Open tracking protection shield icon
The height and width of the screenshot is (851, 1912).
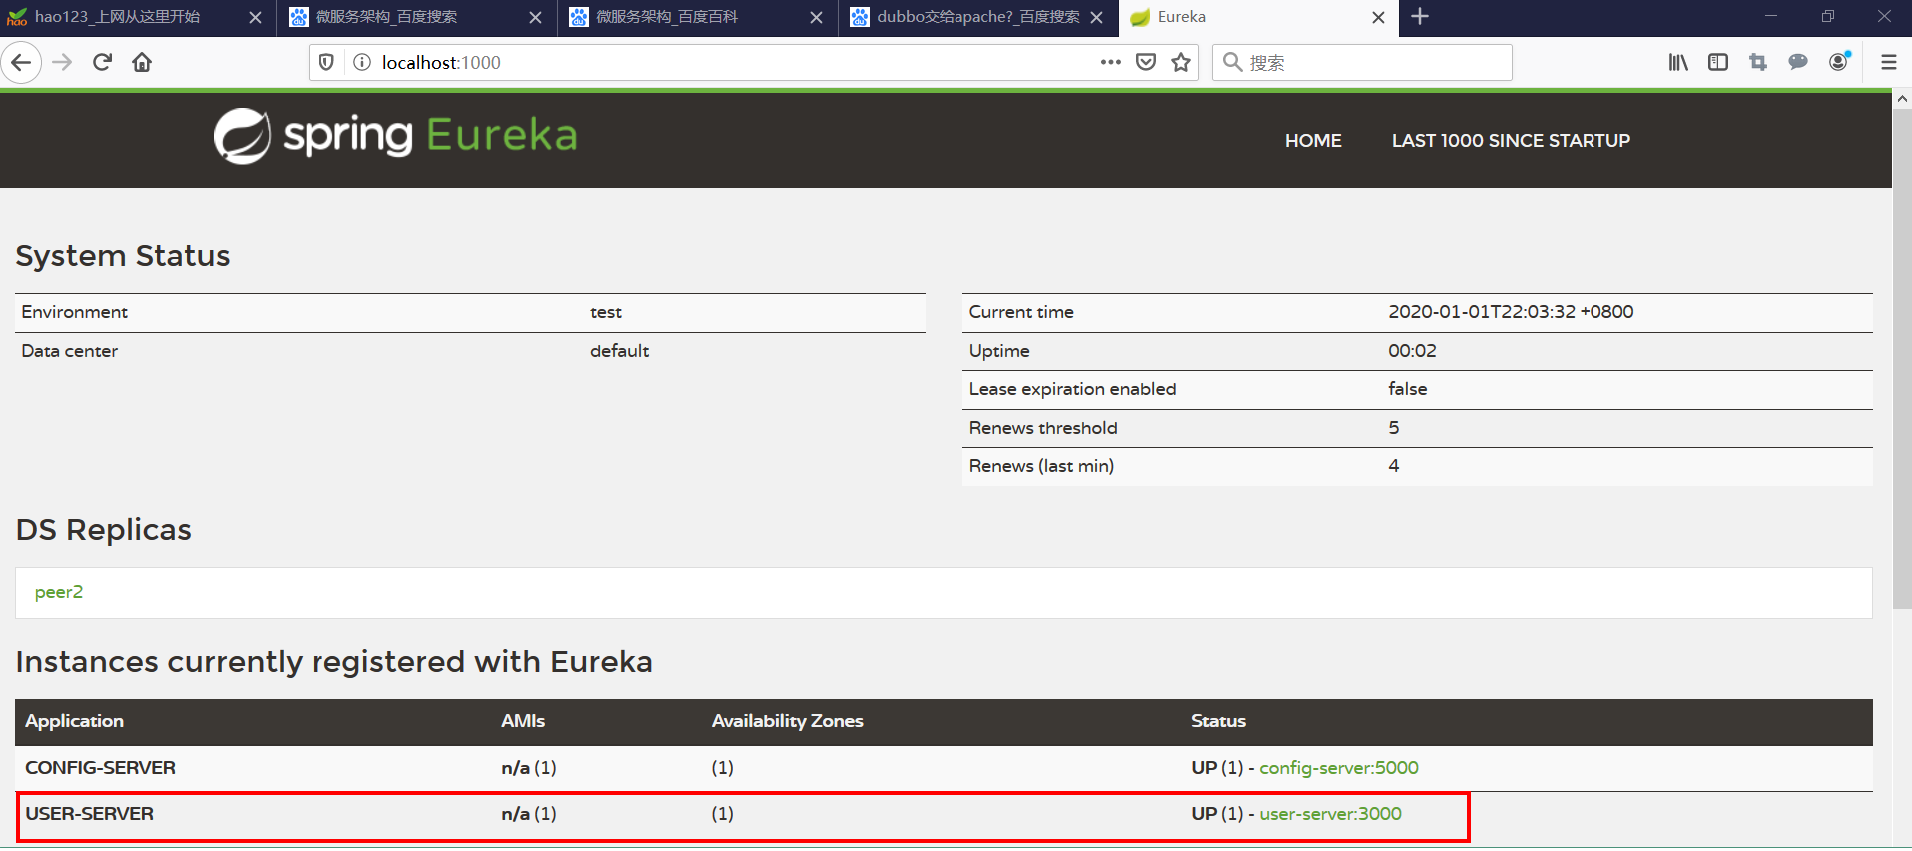(x=326, y=62)
